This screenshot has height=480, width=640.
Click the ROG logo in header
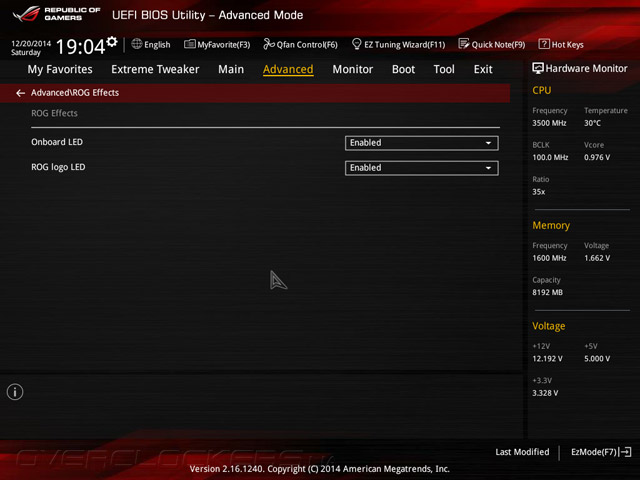click(x=26, y=14)
